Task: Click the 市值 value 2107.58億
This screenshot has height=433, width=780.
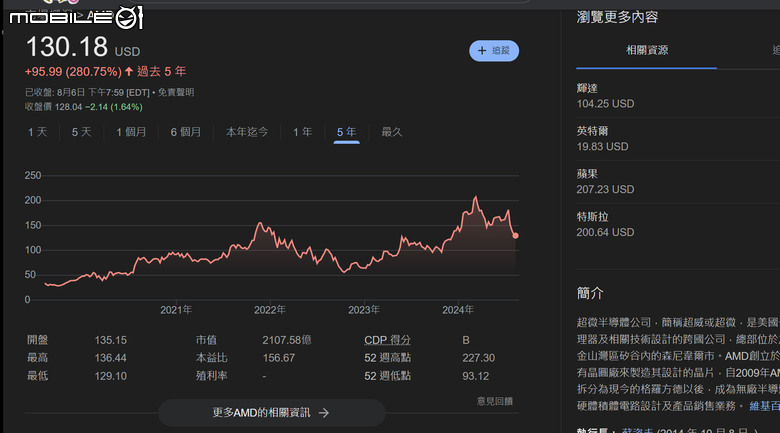Action: [287, 340]
